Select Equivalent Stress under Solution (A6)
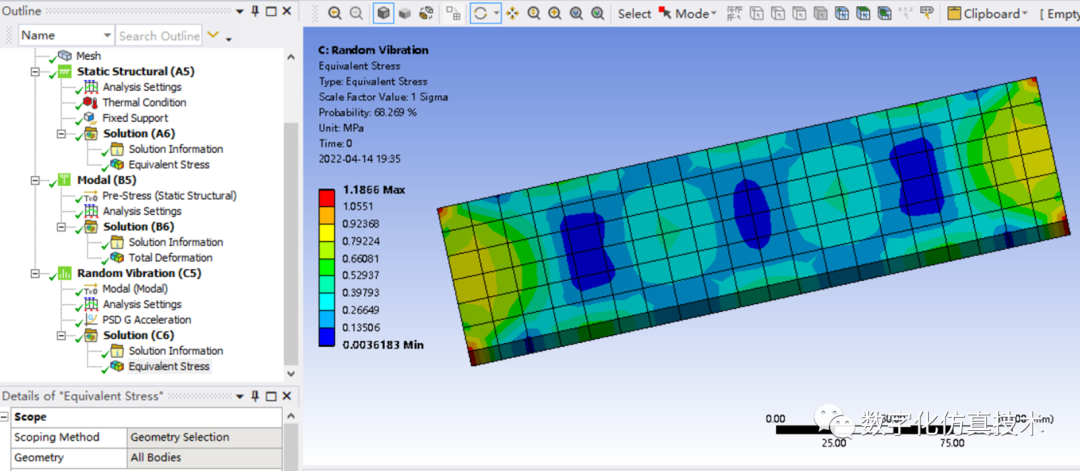This screenshot has height=471, width=1080. [x=169, y=165]
